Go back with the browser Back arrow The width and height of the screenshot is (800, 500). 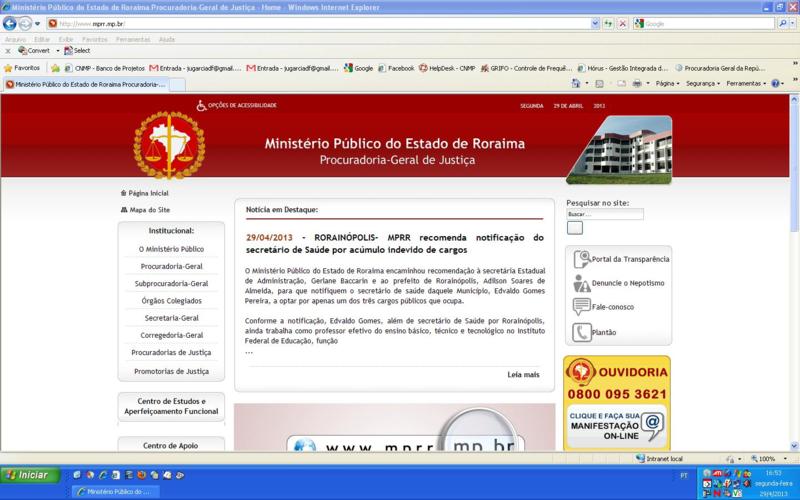point(10,23)
